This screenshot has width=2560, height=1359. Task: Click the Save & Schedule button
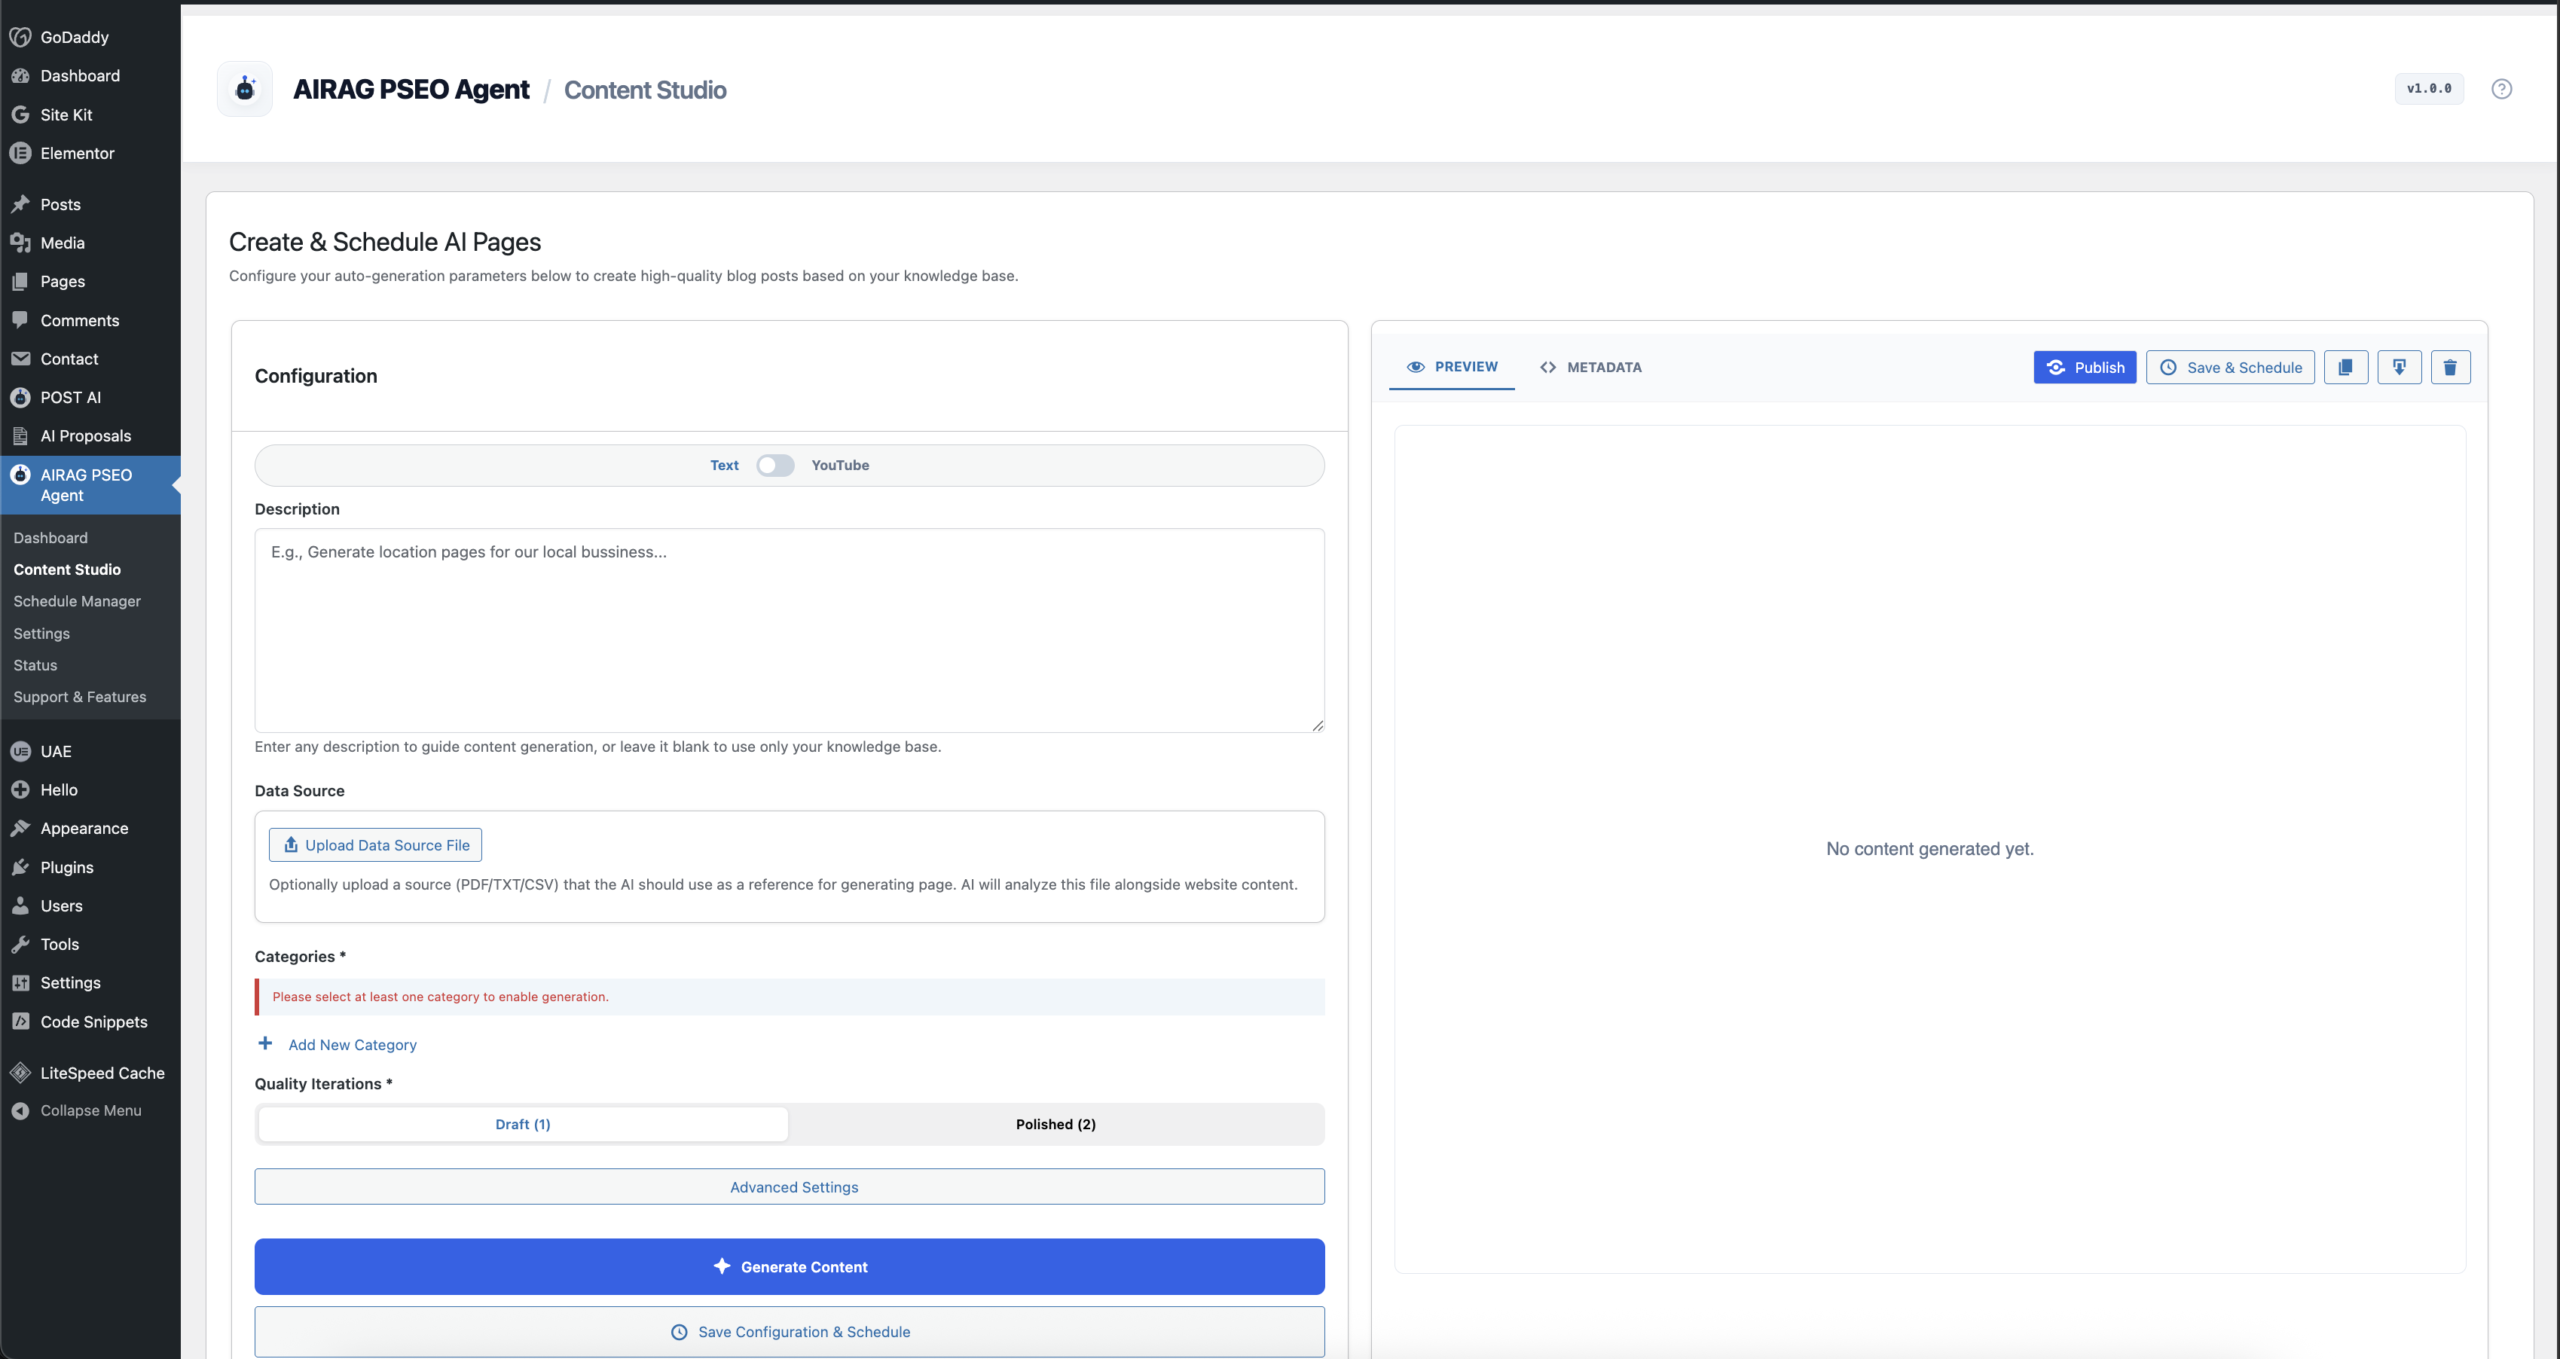[x=2230, y=367]
